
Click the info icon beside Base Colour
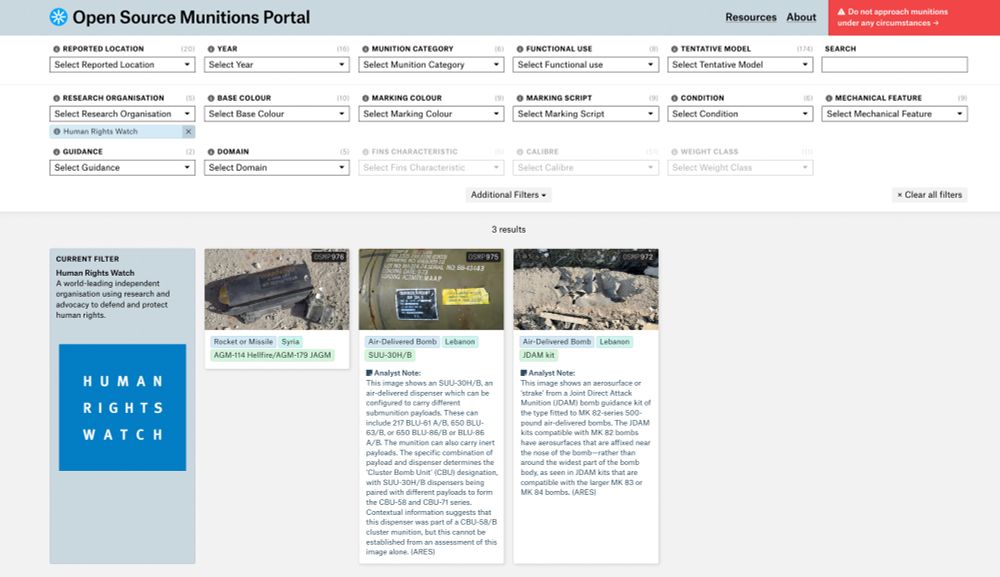click(210, 98)
